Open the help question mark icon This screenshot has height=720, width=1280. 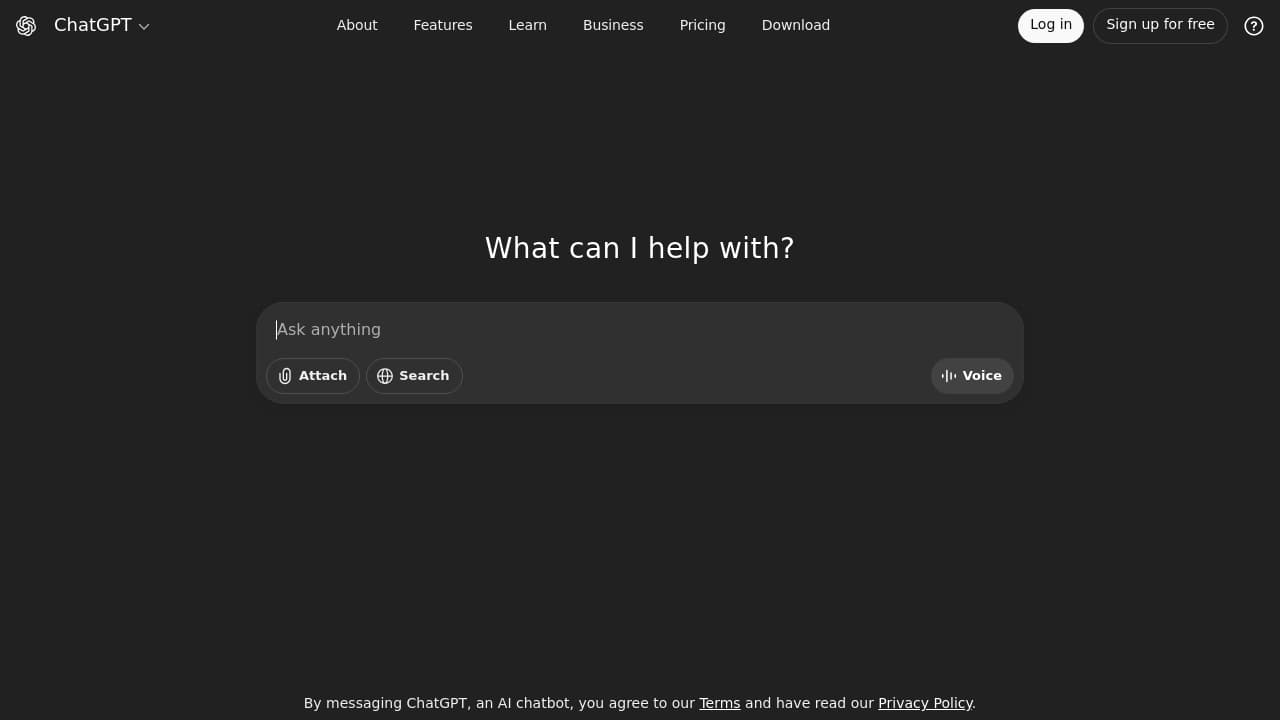coord(1254,26)
